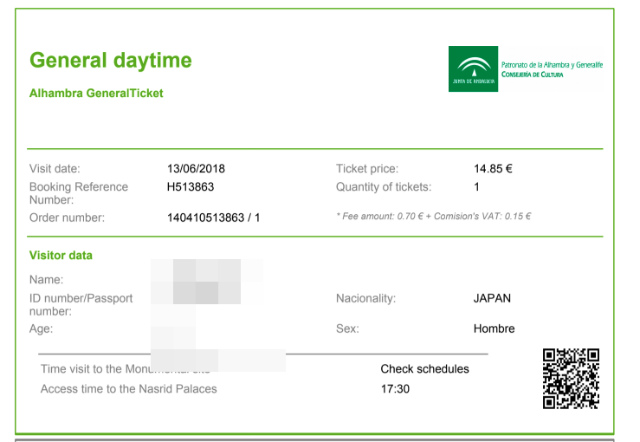The width and height of the screenshot is (640, 442).
Task: Select Nasrid Palaces access time 17:30
Action: coord(395,389)
